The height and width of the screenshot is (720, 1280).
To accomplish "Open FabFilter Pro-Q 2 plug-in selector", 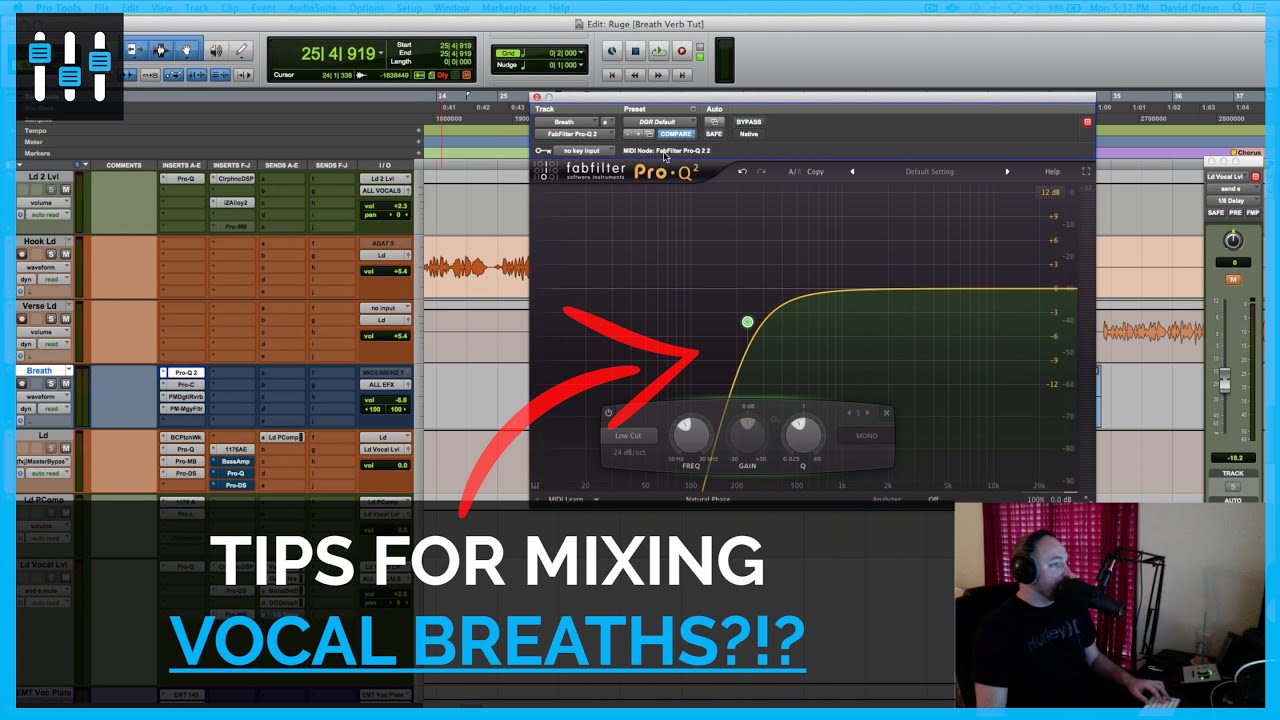I will tap(575, 134).
